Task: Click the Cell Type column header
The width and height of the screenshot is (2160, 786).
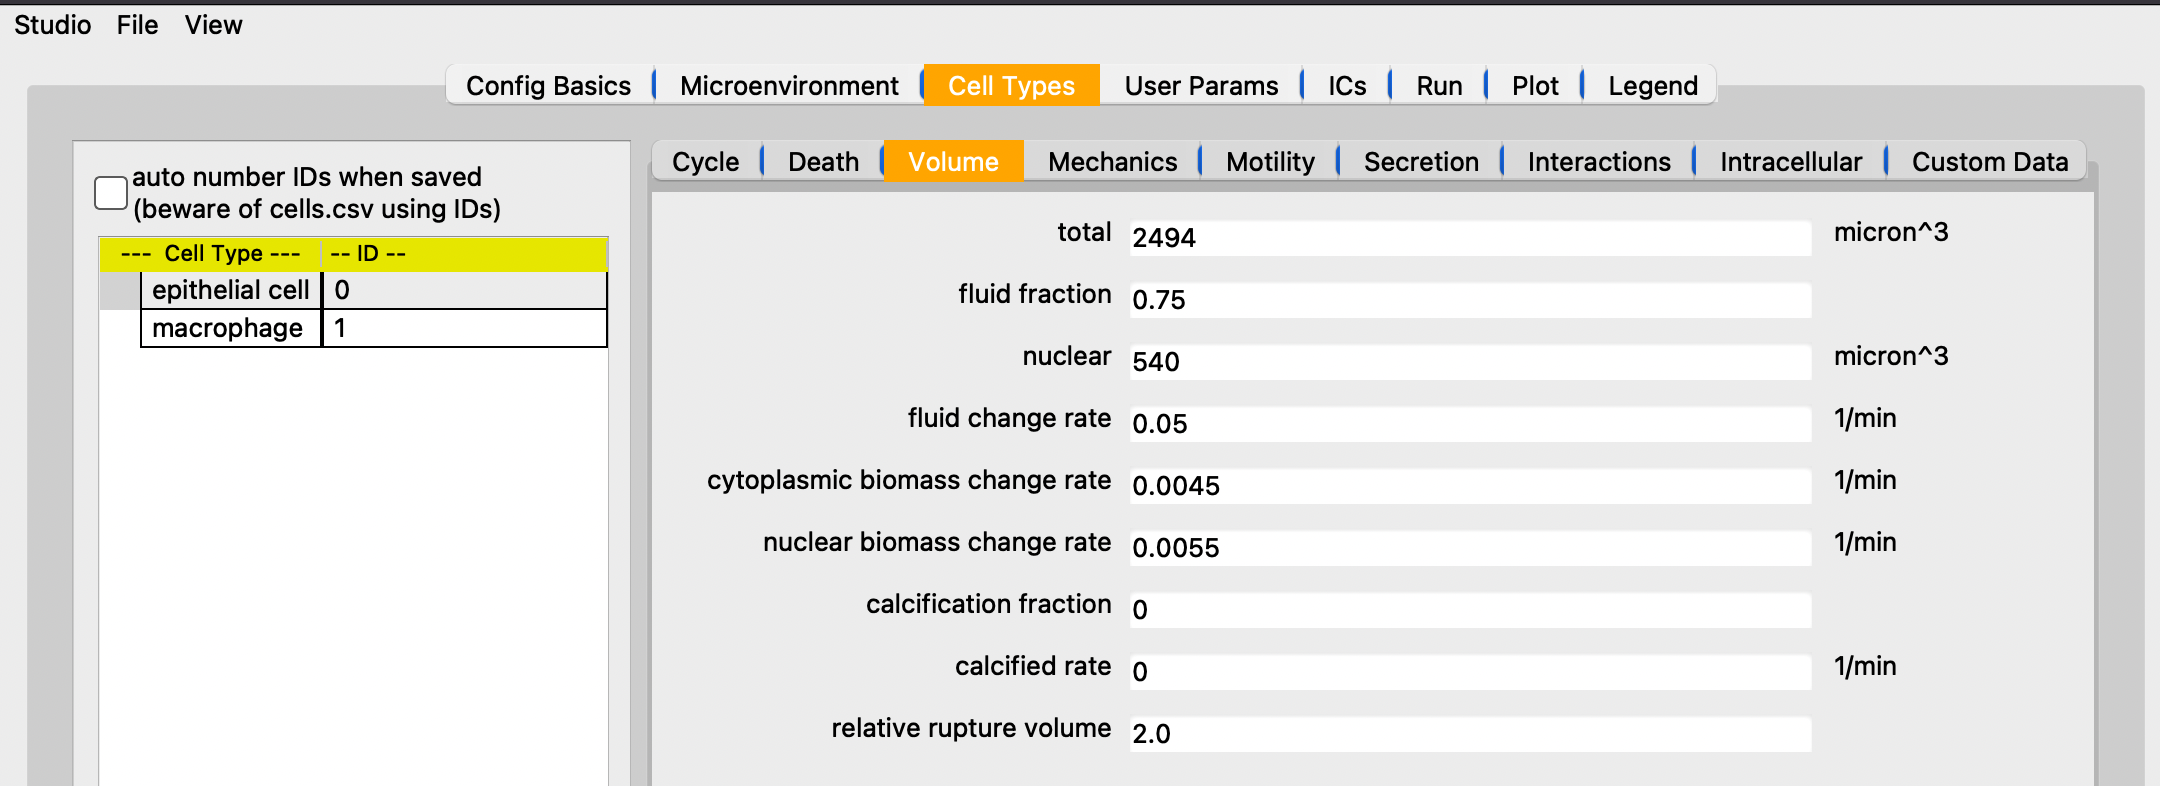Action: coord(210,254)
